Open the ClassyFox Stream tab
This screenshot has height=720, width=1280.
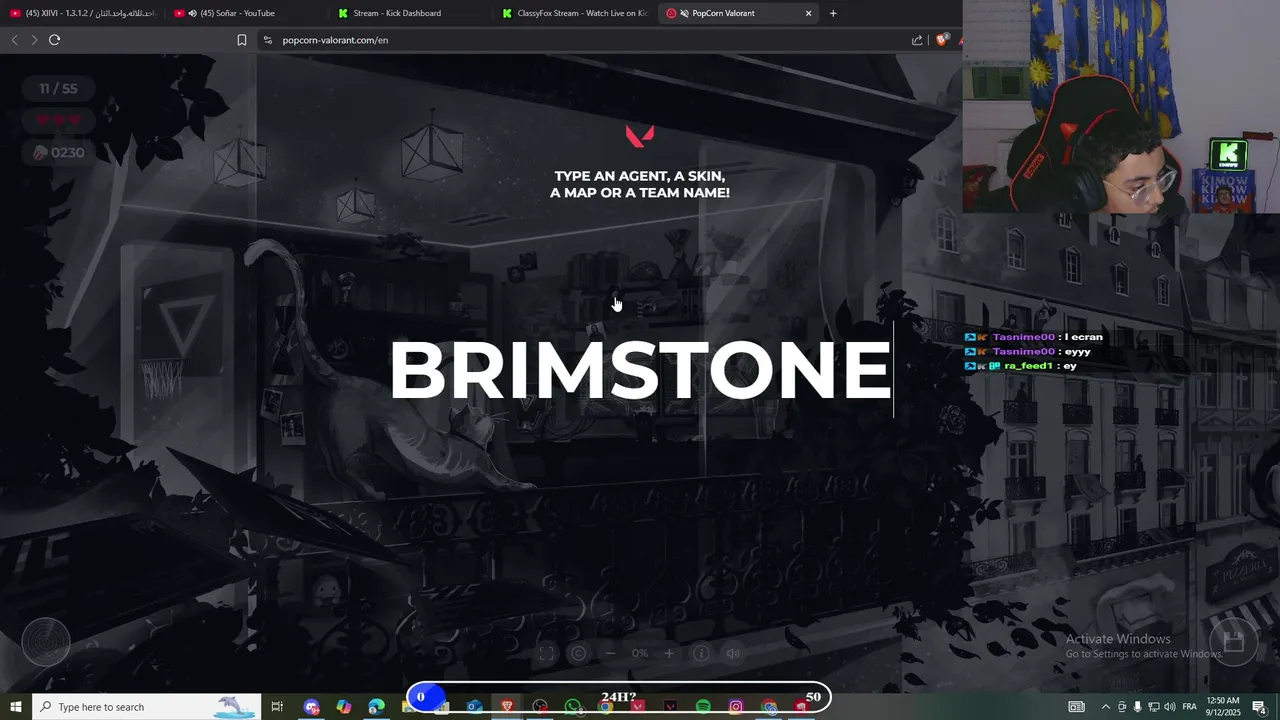click(x=575, y=13)
